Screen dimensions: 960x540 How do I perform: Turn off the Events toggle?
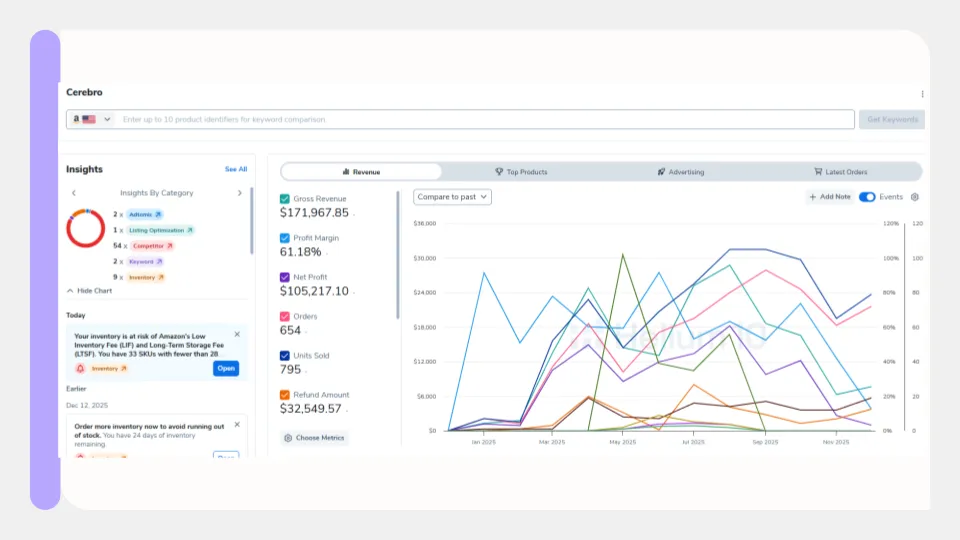click(x=867, y=197)
